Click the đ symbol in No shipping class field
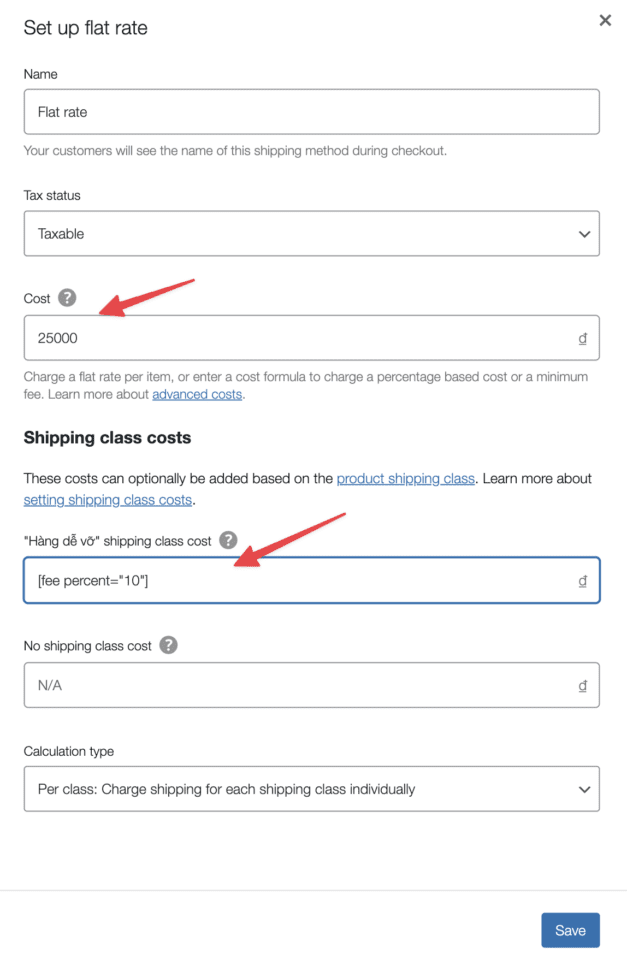The width and height of the screenshot is (627, 960). [582, 685]
